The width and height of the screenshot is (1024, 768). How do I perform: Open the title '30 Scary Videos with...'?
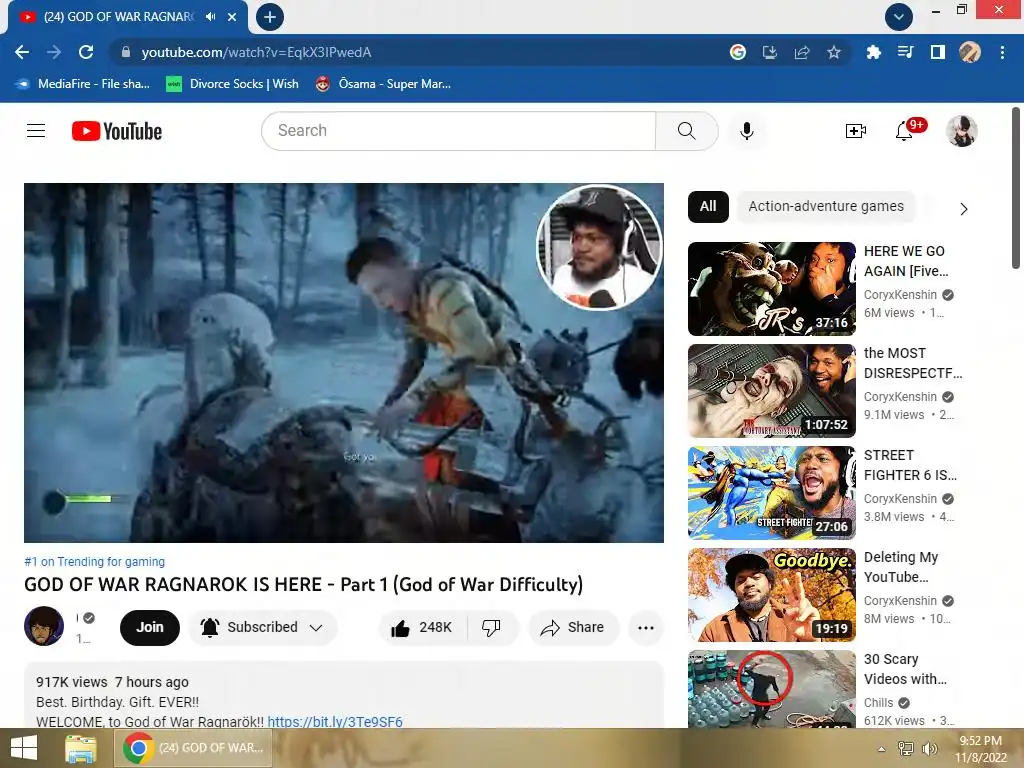tap(905, 669)
